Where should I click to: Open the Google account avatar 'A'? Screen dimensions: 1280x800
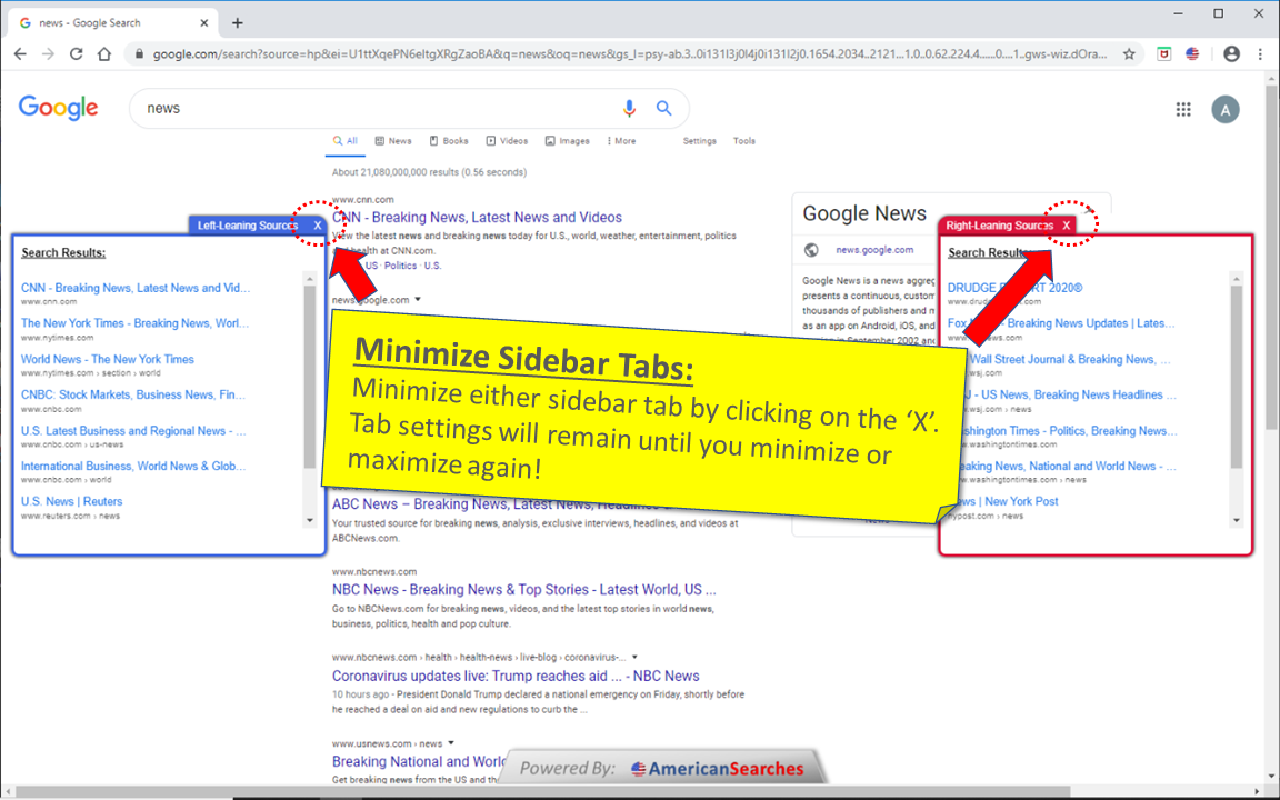pos(1225,109)
